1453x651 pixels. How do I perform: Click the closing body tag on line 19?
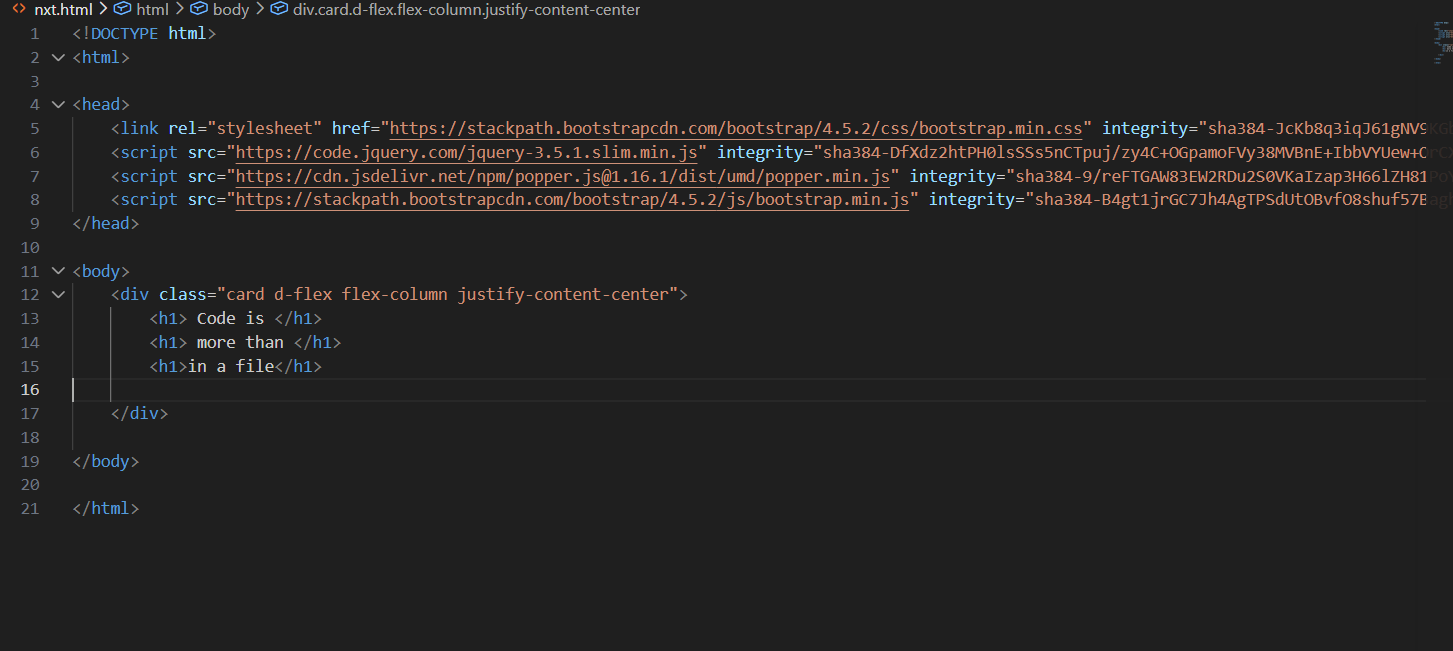(105, 462)
